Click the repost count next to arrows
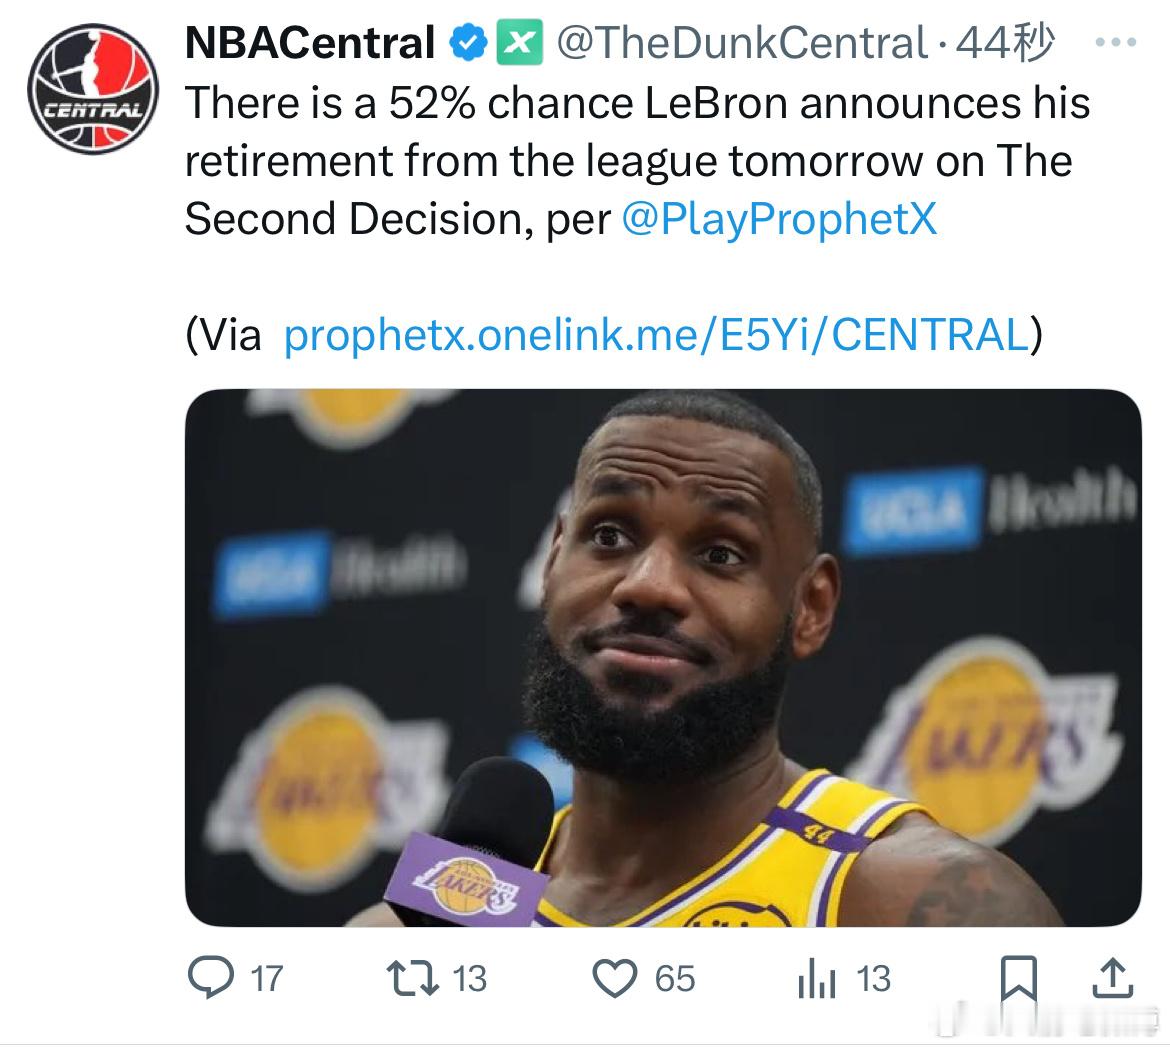The image size is (1170, 1049). pos(469,978)
